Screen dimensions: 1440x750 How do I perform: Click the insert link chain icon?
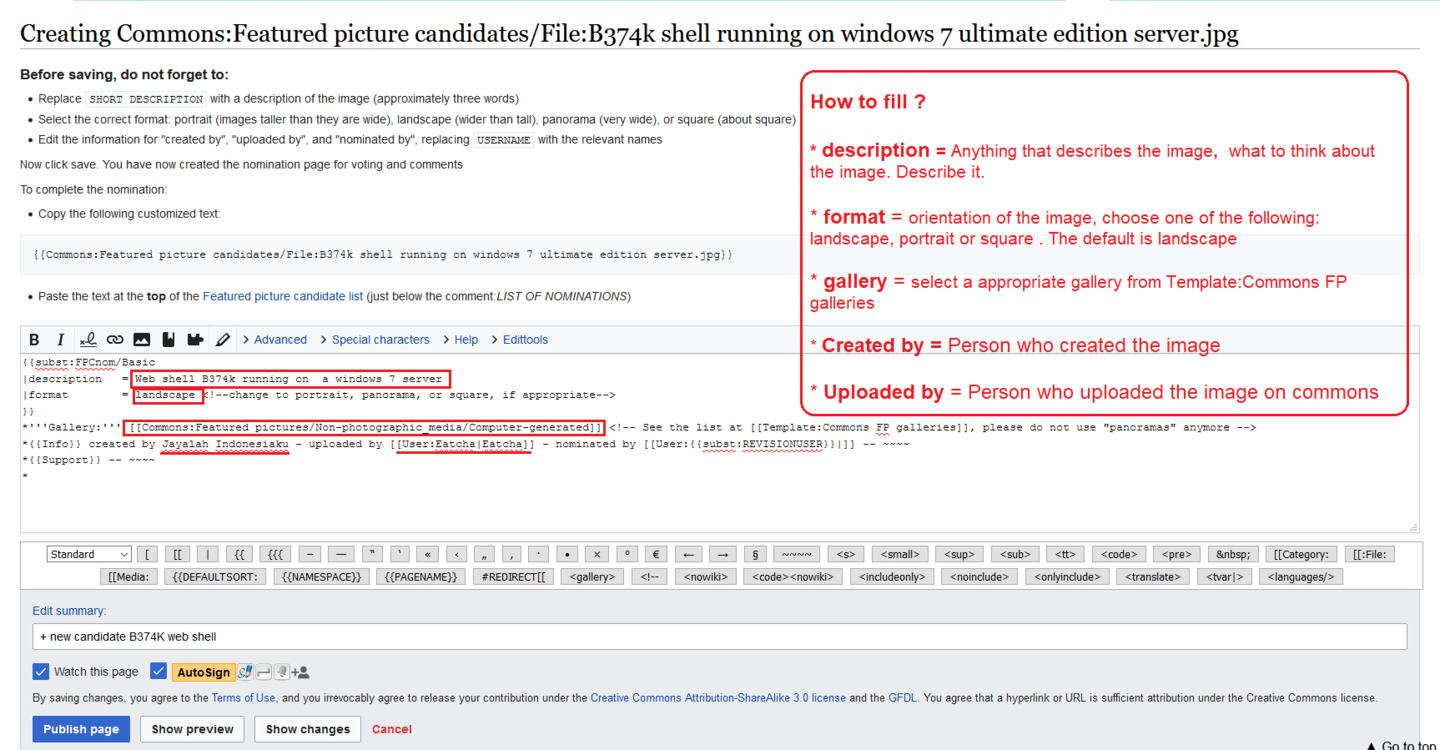point(115,340)
